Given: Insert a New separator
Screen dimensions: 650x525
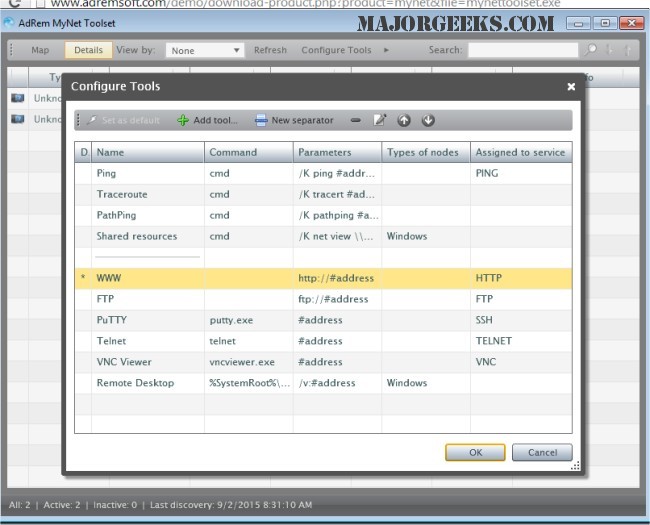Looking at the screenshot, I should click(x=294, y=120).
